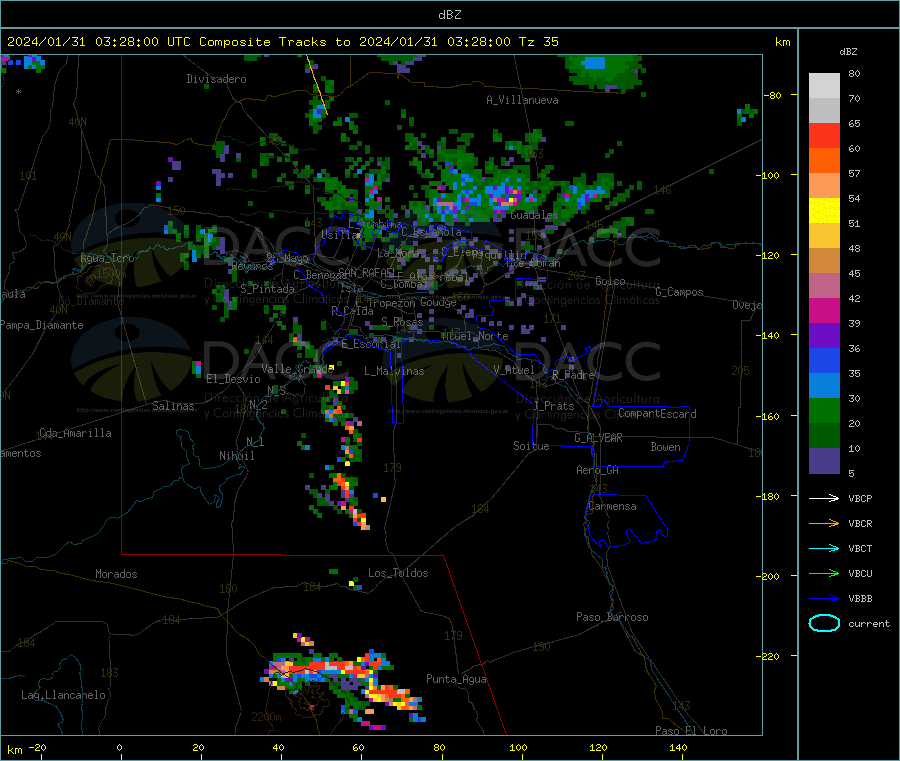
Task: Click the 'Guadales' map label
Action: tap(534, 215)
